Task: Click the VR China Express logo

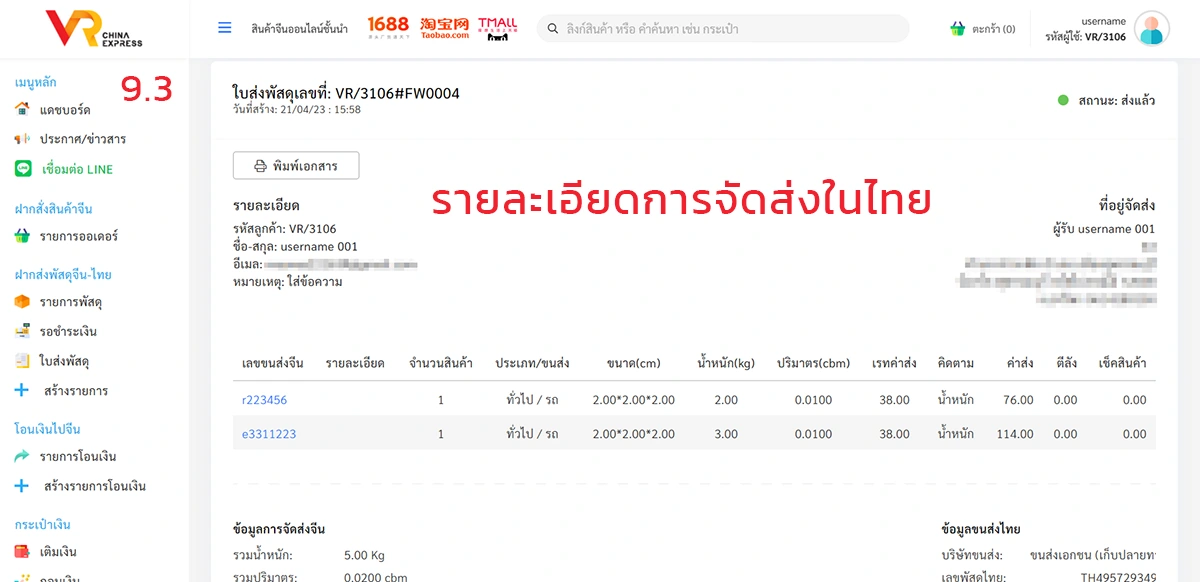Action: pos(94,29)
